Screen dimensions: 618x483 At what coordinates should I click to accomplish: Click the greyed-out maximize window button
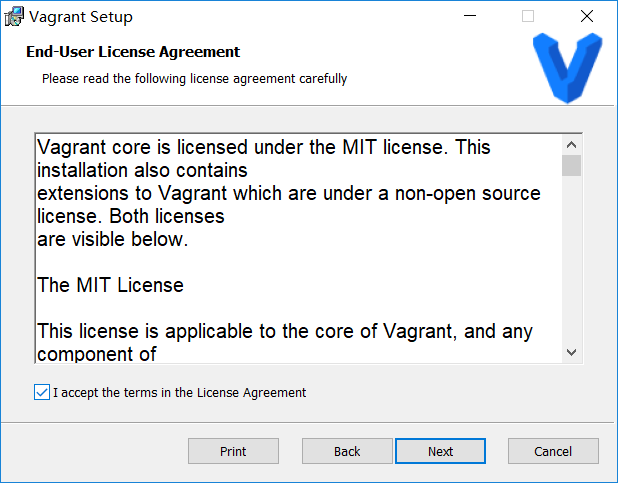[528, 17]
